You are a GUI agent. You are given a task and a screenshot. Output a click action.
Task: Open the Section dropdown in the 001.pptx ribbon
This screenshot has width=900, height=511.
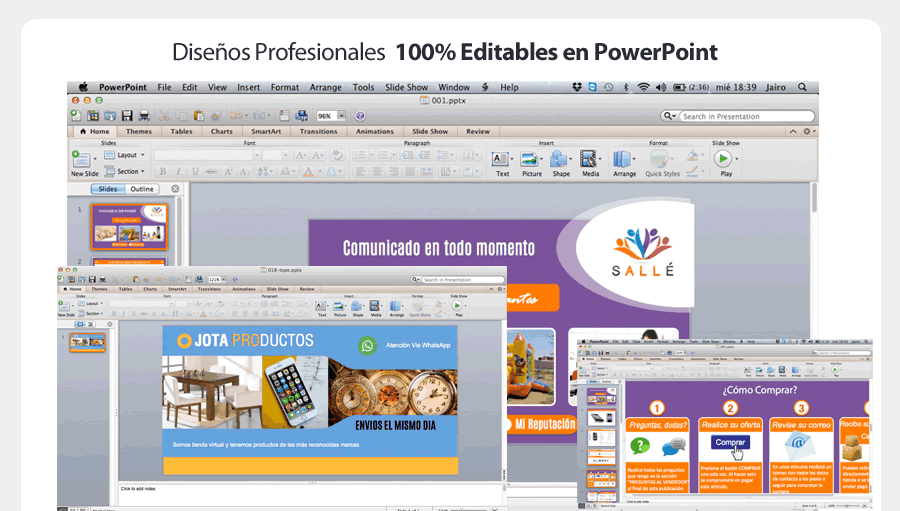click(128, 171)
